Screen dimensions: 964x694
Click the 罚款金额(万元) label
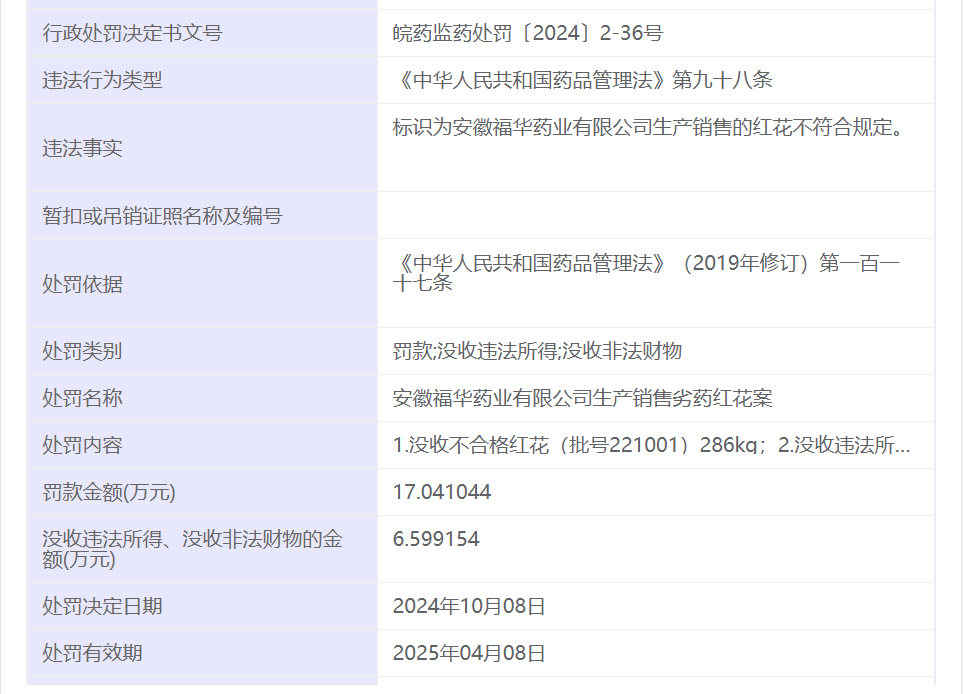[109, 492]
